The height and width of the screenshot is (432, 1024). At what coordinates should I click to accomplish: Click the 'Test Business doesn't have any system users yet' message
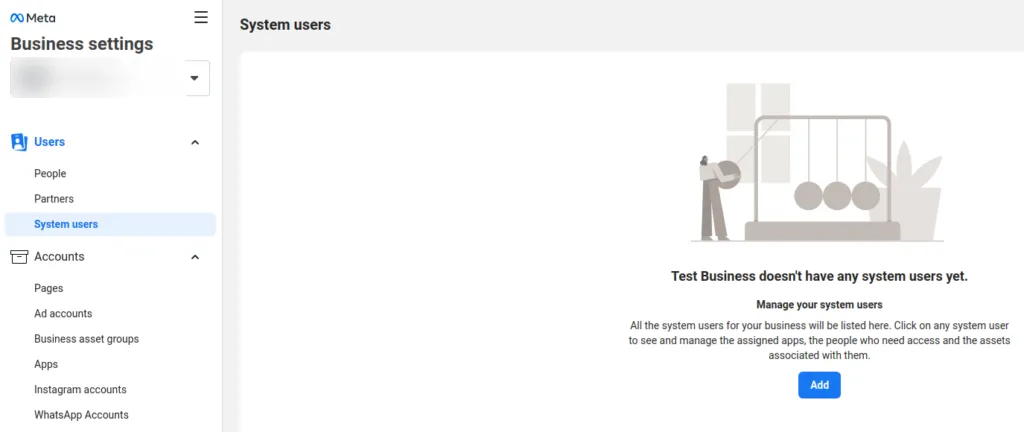point(820,277)
